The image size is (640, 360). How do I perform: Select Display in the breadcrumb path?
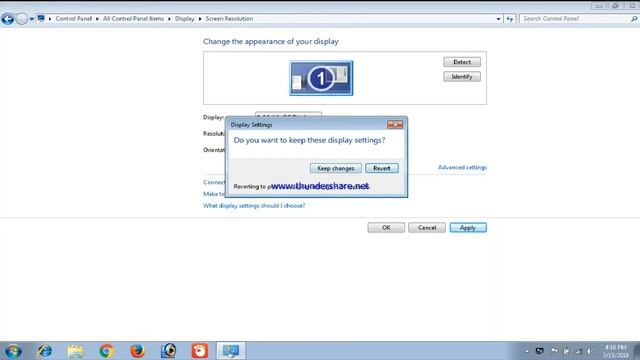pos(184,19)
